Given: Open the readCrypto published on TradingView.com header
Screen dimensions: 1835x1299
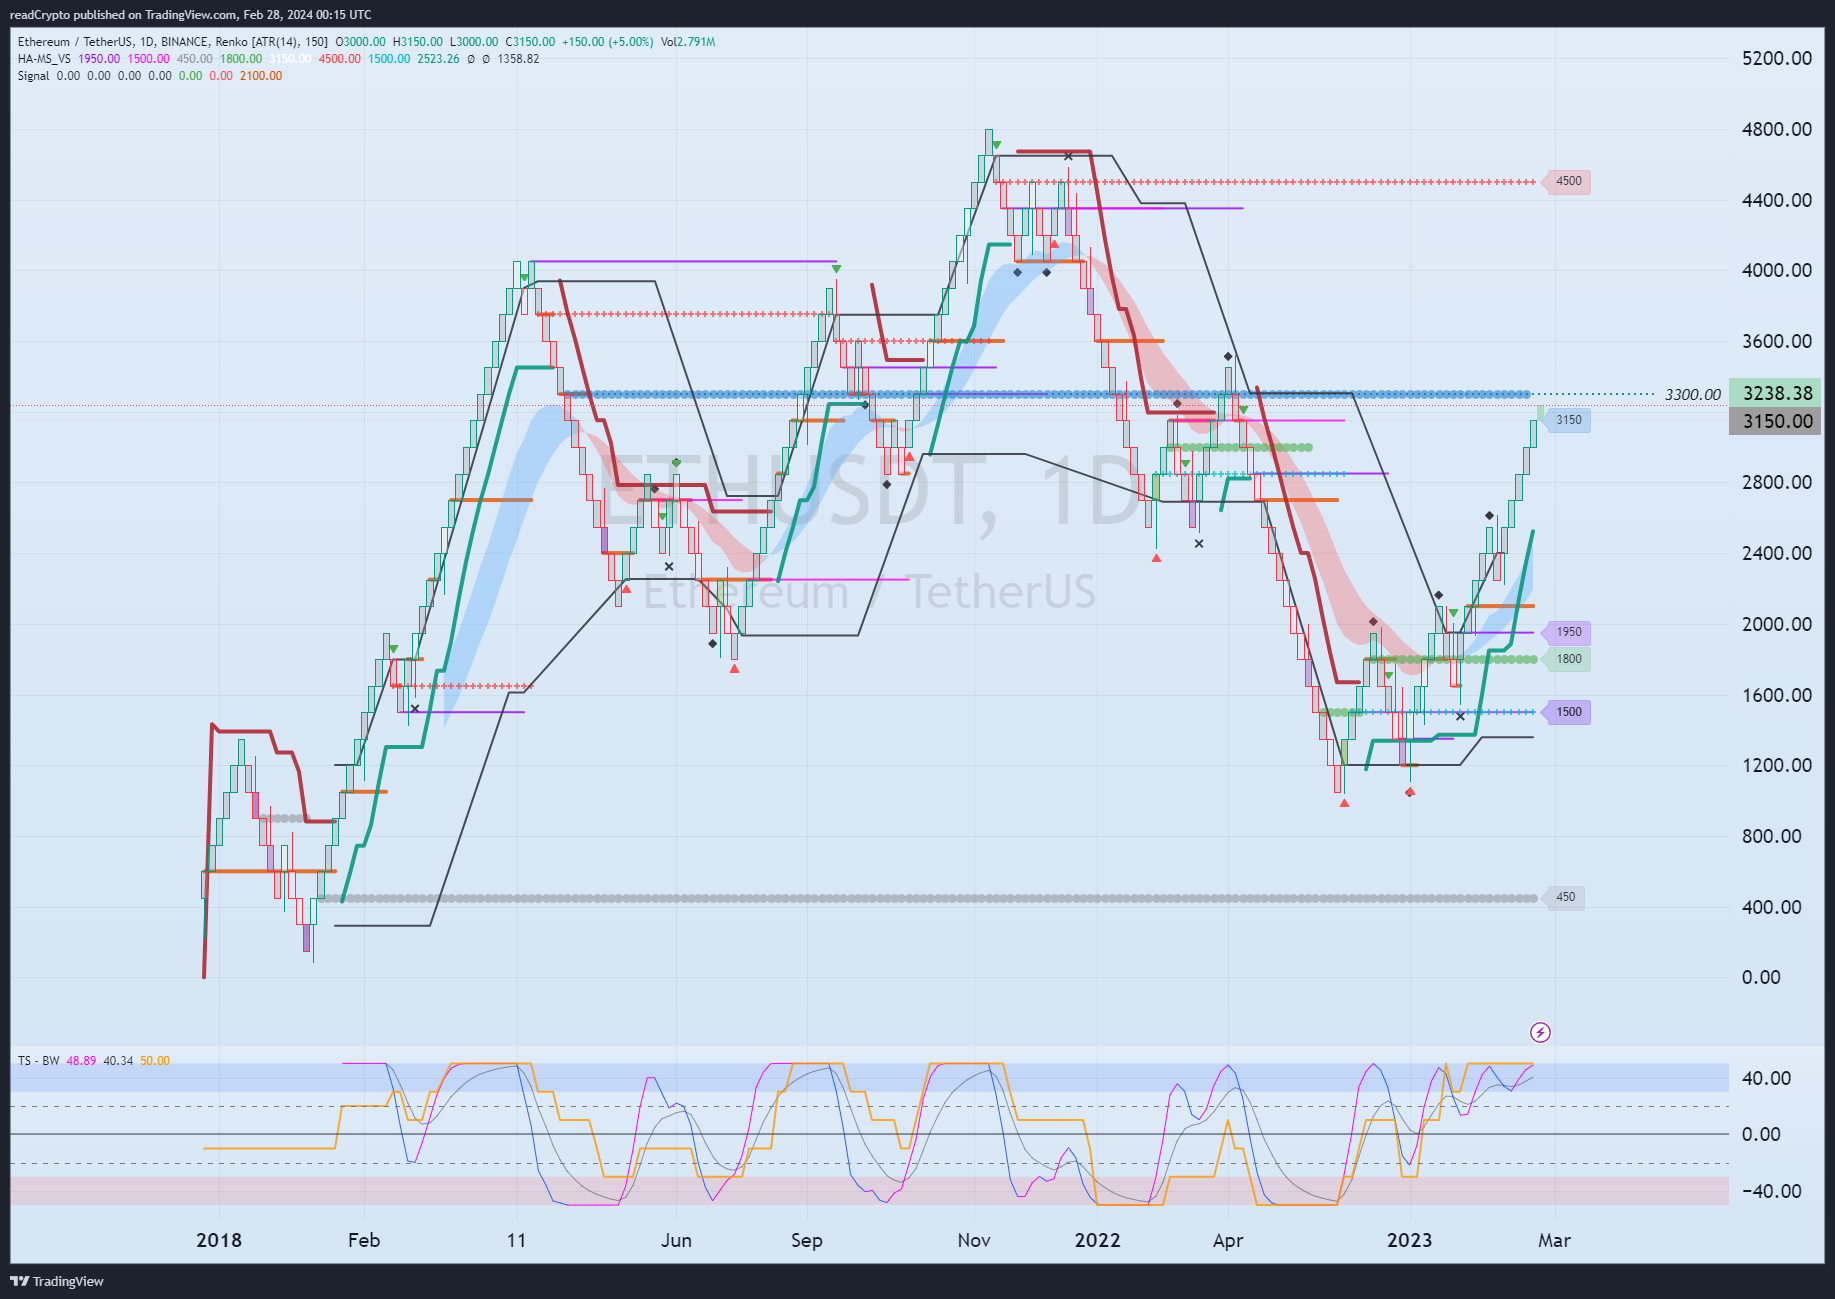Looking at the screenshot, I should [x=190, y=14].
